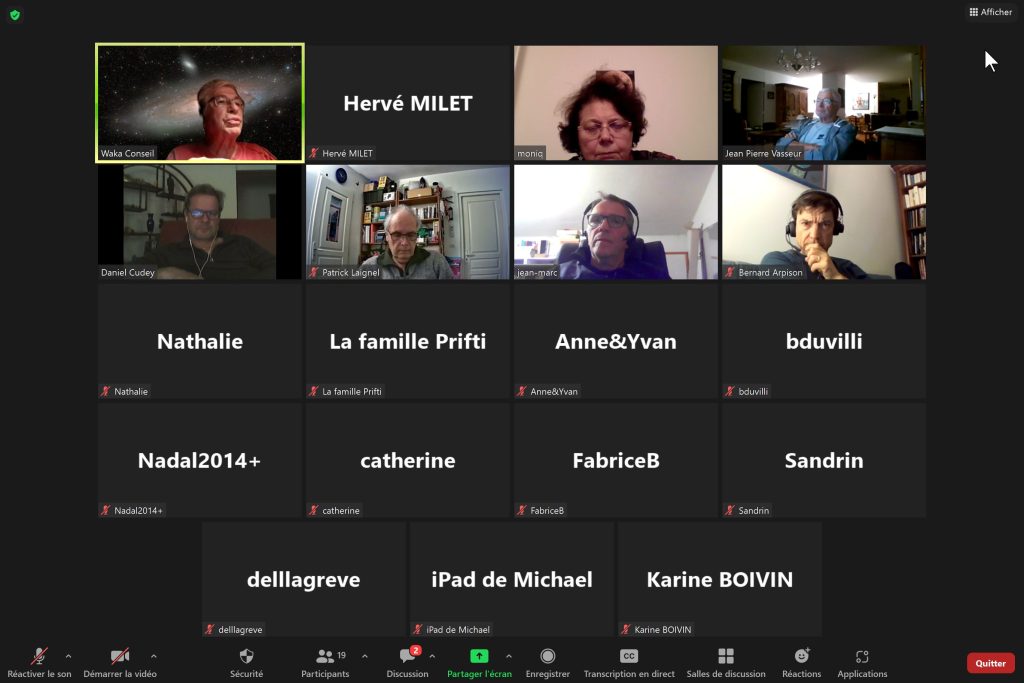1024x683 pixels.
Task: Open Salles de discussion icon
Action: (x=726, y=656)
